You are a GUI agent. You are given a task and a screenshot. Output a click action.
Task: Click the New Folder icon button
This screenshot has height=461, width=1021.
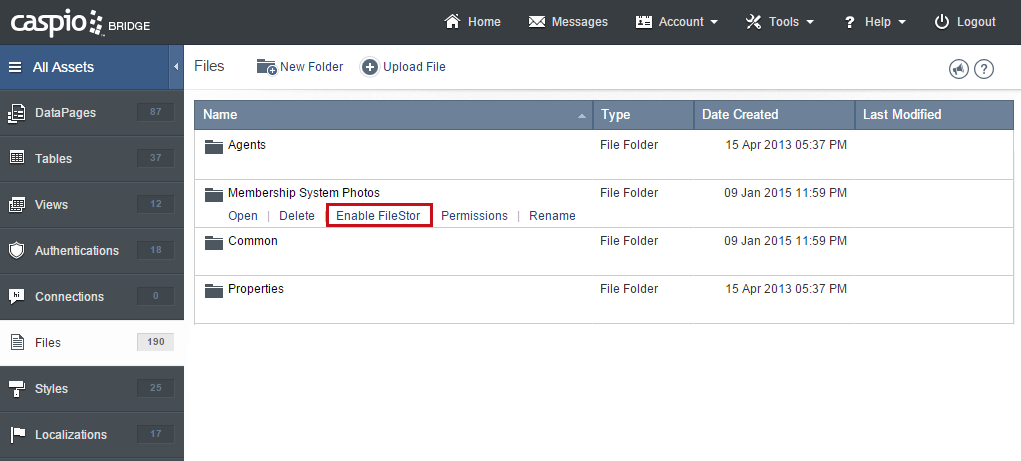pos(267,67)
